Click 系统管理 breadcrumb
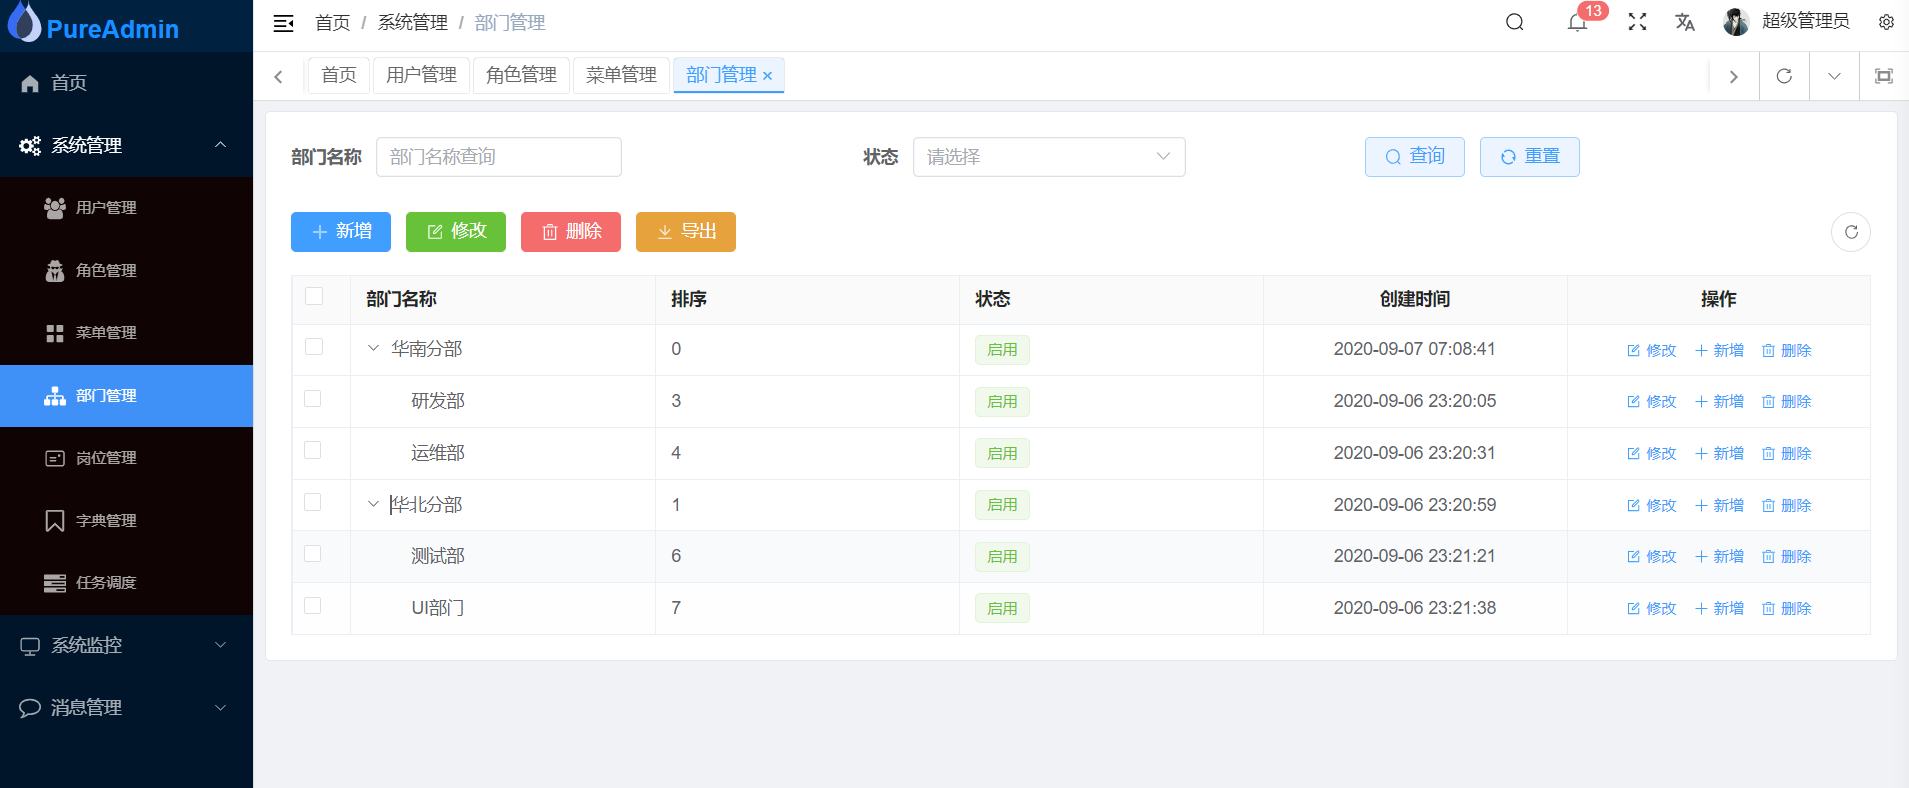Screen dimensions: 1909x788 pyautogui.click(x=412, y=23)
